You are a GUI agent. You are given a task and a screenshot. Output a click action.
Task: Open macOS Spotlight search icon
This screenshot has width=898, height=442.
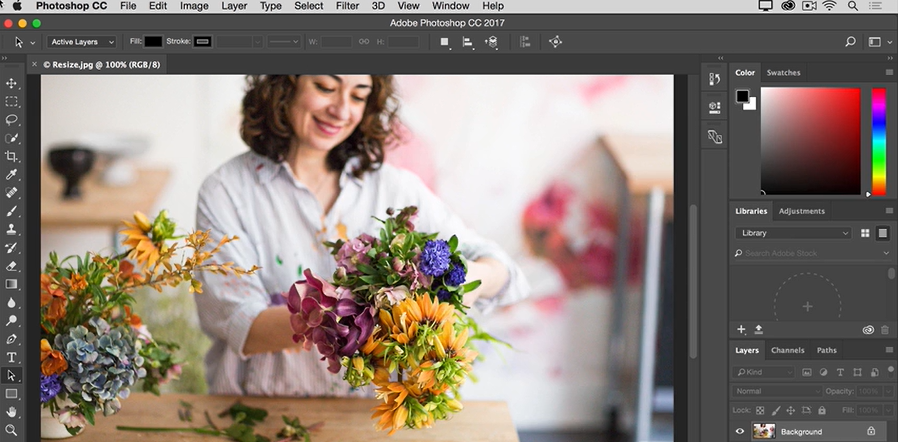point(853,6)
